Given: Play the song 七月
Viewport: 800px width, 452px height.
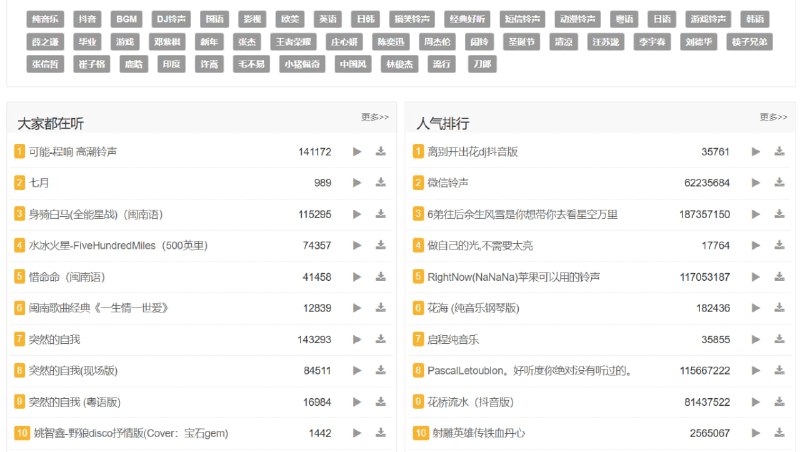Looking at the screenshot, I should 357,183.
